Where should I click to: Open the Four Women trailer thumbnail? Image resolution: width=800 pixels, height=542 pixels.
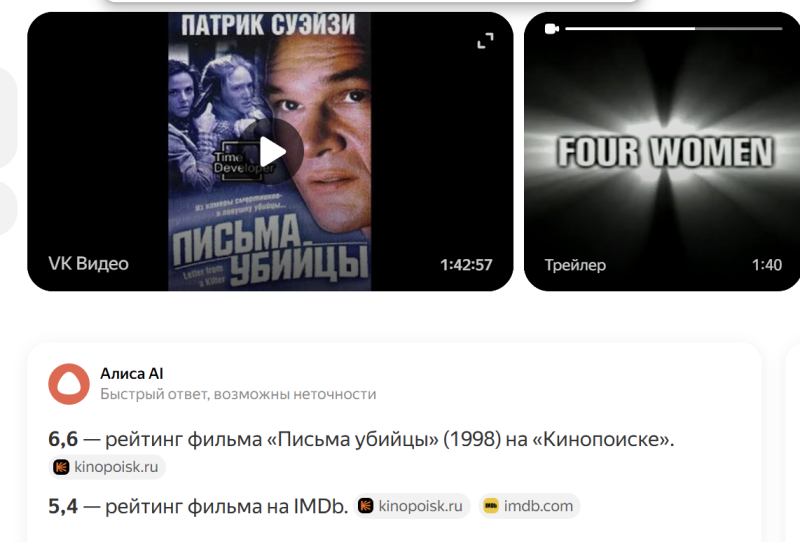click(662, 152)
